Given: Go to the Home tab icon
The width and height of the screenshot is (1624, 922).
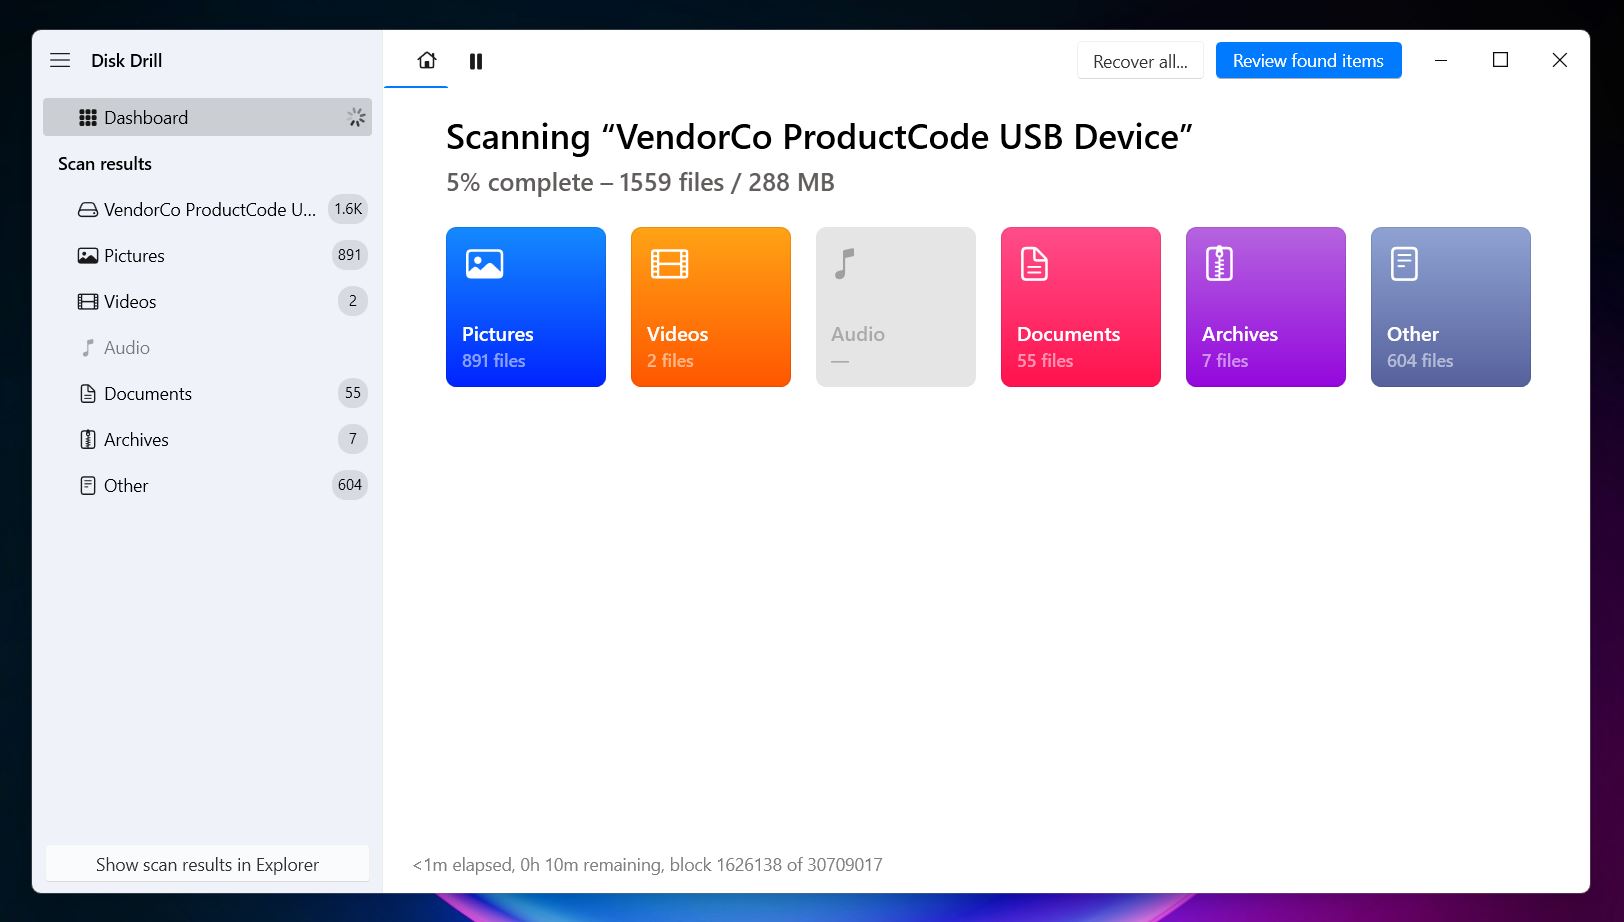Looking at the screenshot, I should (427, 61).
